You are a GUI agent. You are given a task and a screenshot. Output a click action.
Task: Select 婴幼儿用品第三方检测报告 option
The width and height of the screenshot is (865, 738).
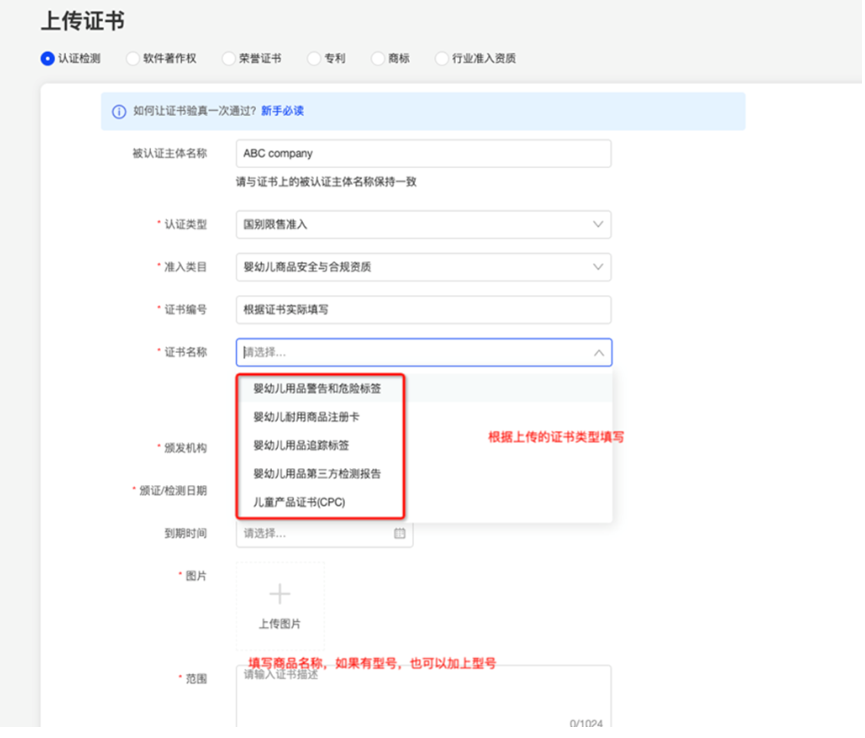pyautogui.click(x=316, y=473)
